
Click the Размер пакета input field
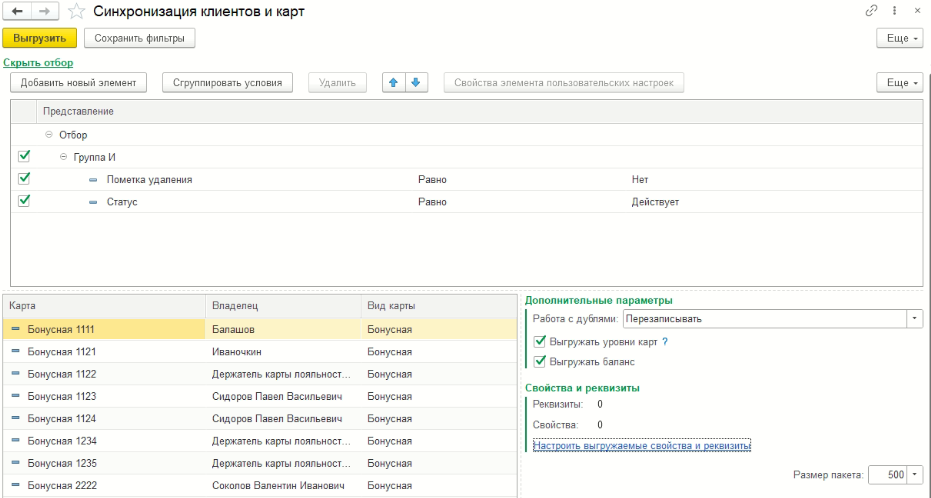(887, 475)
